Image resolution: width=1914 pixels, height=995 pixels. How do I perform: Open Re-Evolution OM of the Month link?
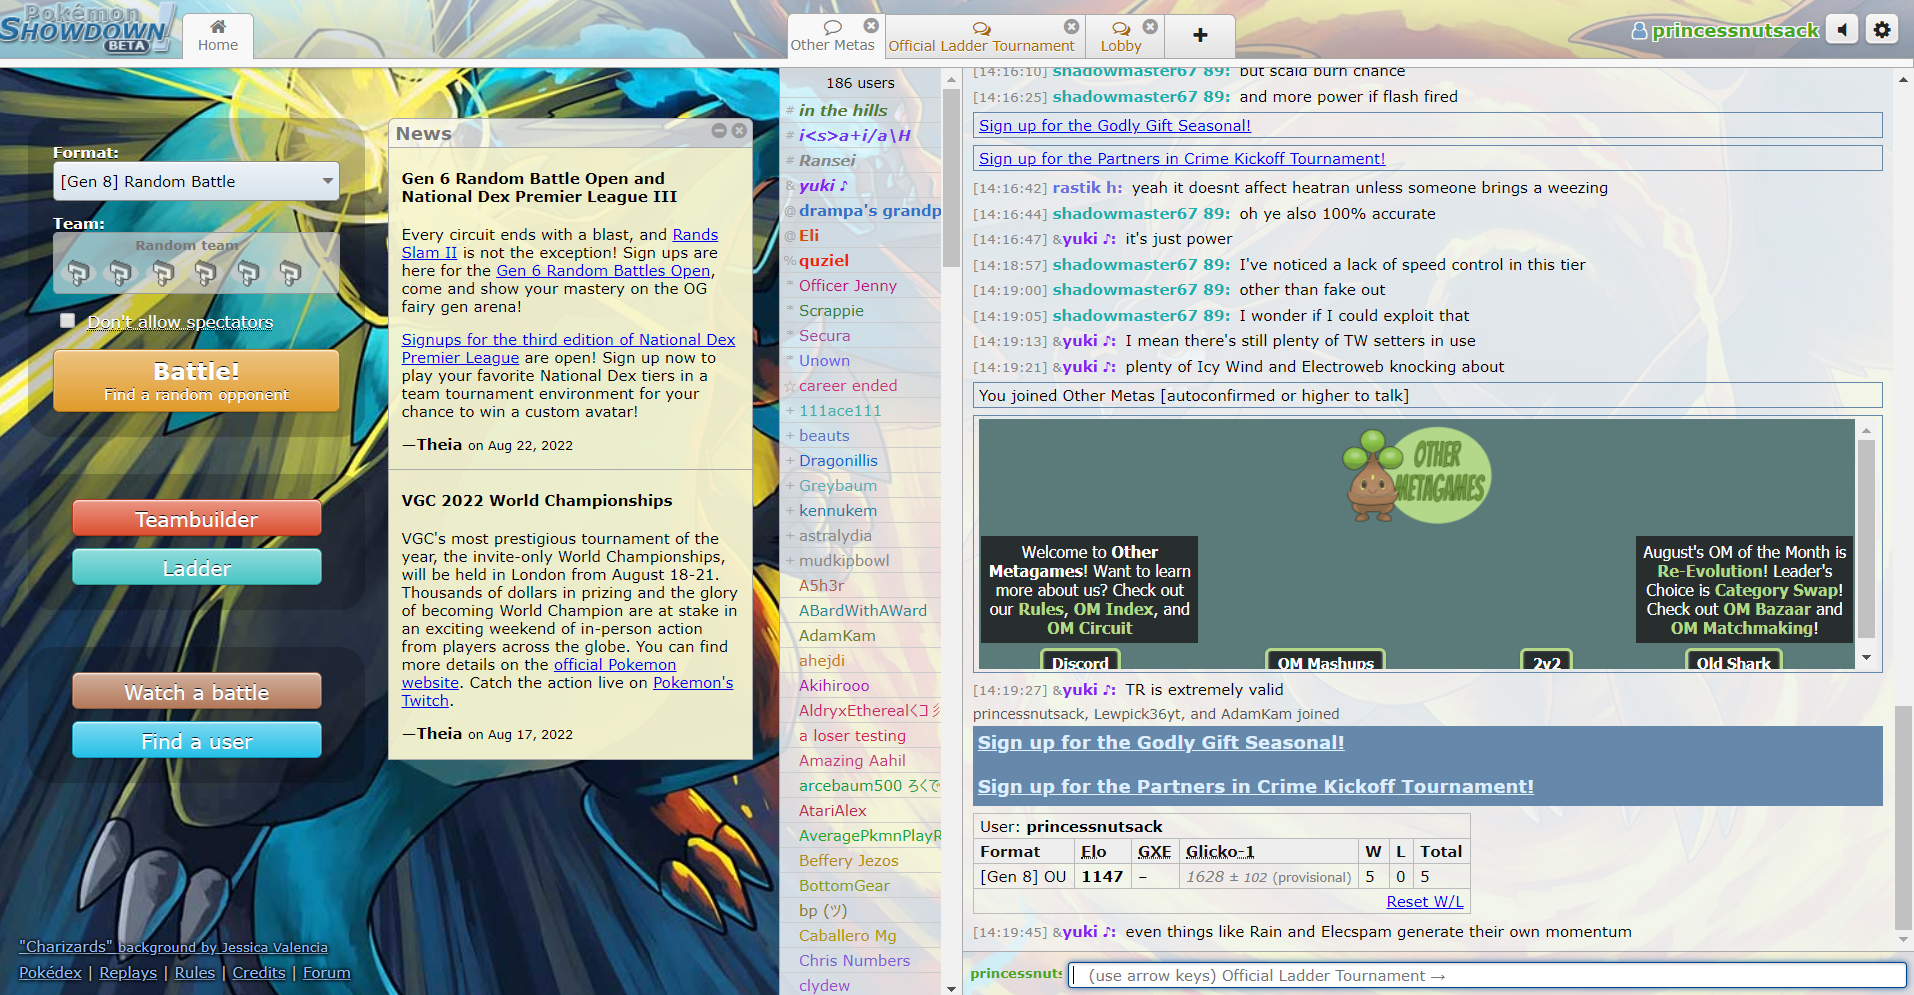(1711, 571)
